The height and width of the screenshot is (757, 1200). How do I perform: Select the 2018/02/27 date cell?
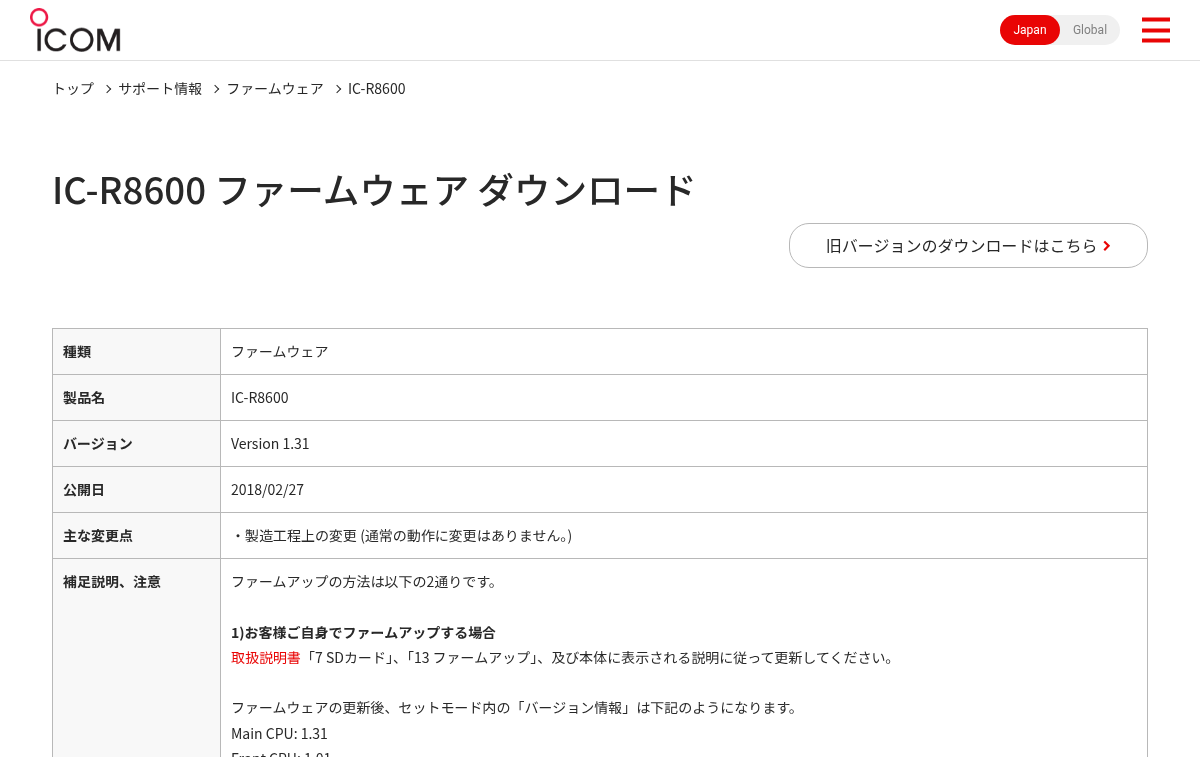click(684, 490)
